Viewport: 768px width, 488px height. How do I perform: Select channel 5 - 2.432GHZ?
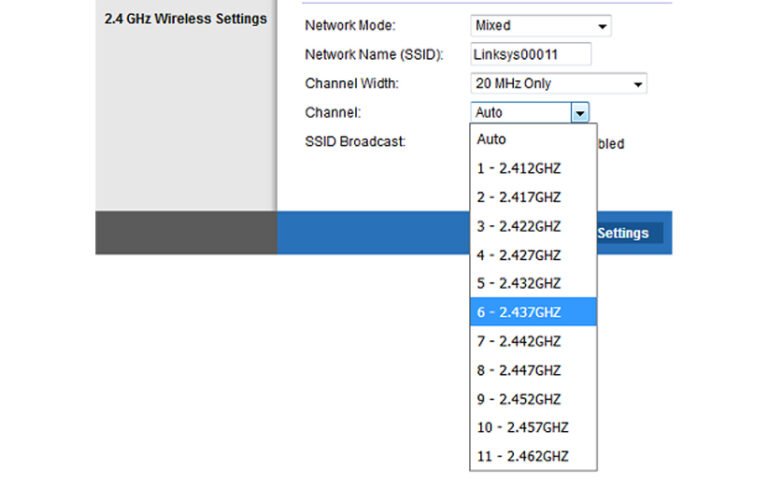click(x=533, y=283)
